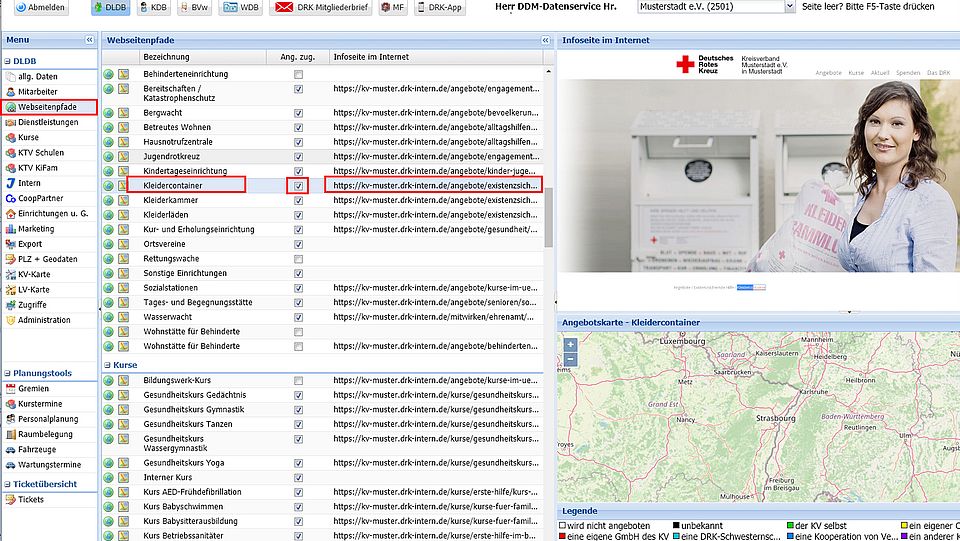Click the green 'der KV selbst' legend swatch
Viewport: 960px width, 541px height.
[789, 526]
